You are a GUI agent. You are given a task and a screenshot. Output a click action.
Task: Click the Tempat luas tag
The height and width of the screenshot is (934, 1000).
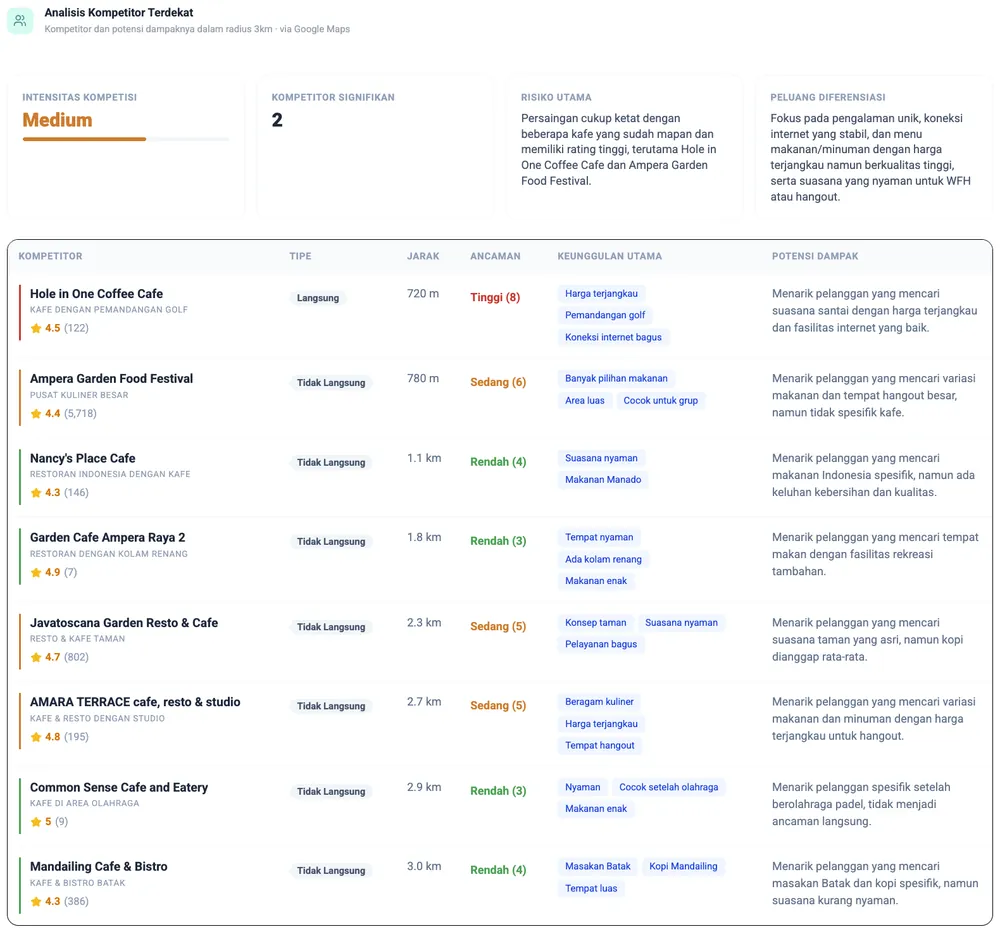tap(591, 889)
